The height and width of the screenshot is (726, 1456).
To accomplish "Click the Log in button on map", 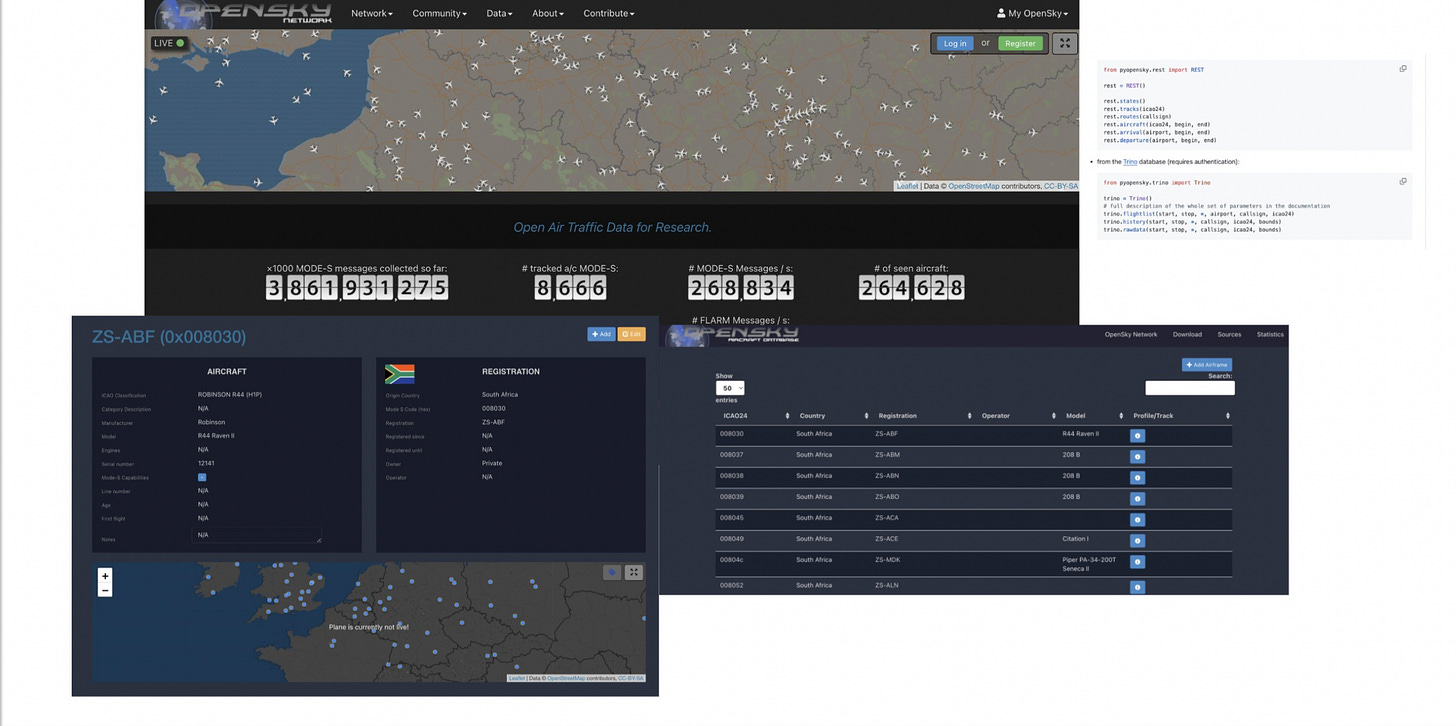I will pyautogui.click(x=955, y=43).
